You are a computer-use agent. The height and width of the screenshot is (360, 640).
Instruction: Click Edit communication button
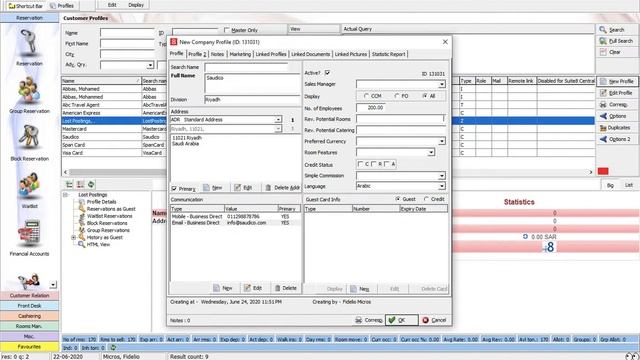253,288
